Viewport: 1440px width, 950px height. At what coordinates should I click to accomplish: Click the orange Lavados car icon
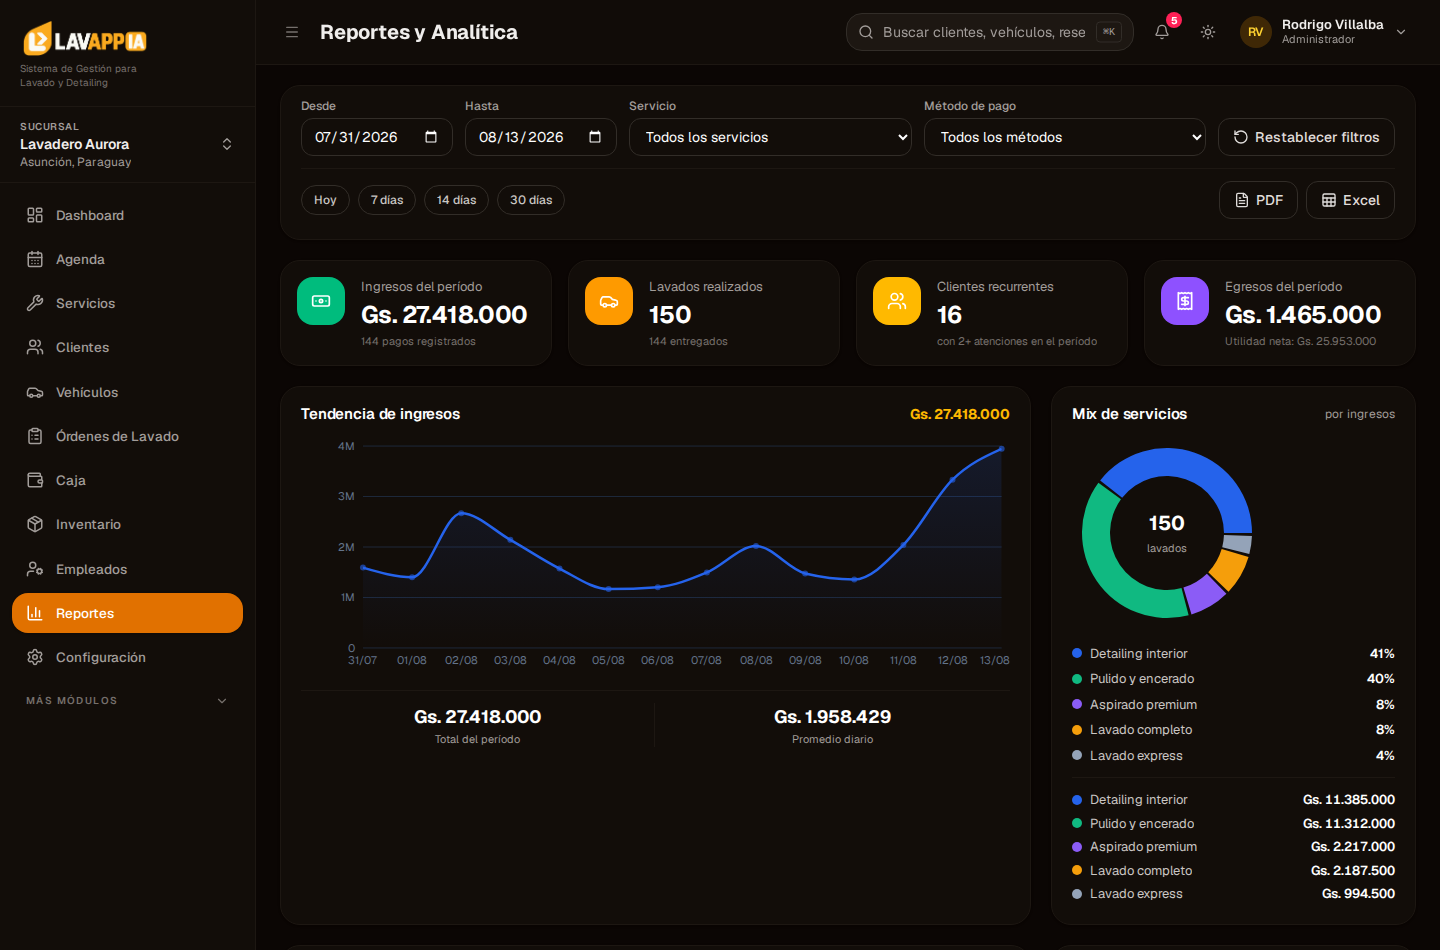point(609,301)
